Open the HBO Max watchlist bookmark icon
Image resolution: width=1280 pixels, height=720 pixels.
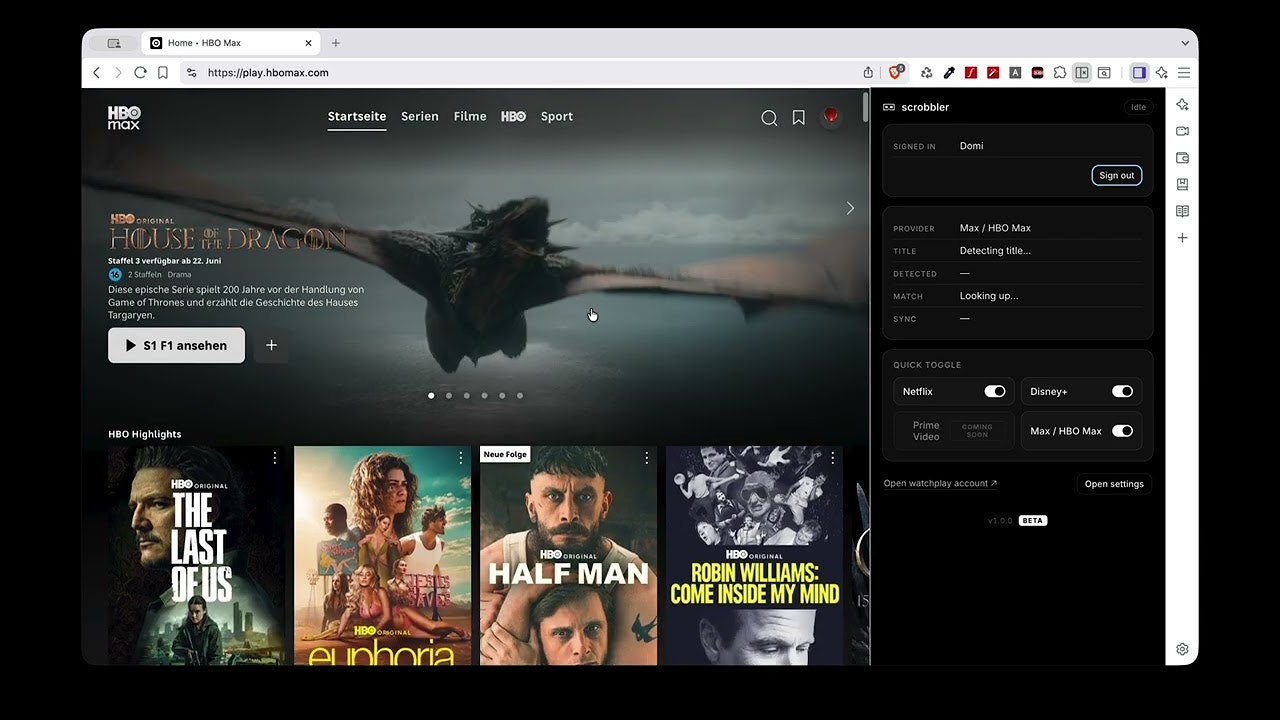[x=799, y=118]
